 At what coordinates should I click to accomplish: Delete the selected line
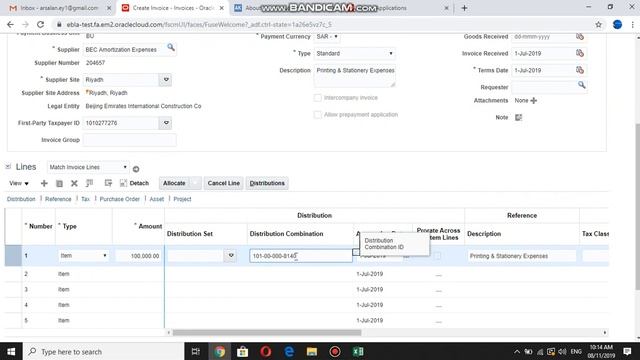tap(74, 183)
